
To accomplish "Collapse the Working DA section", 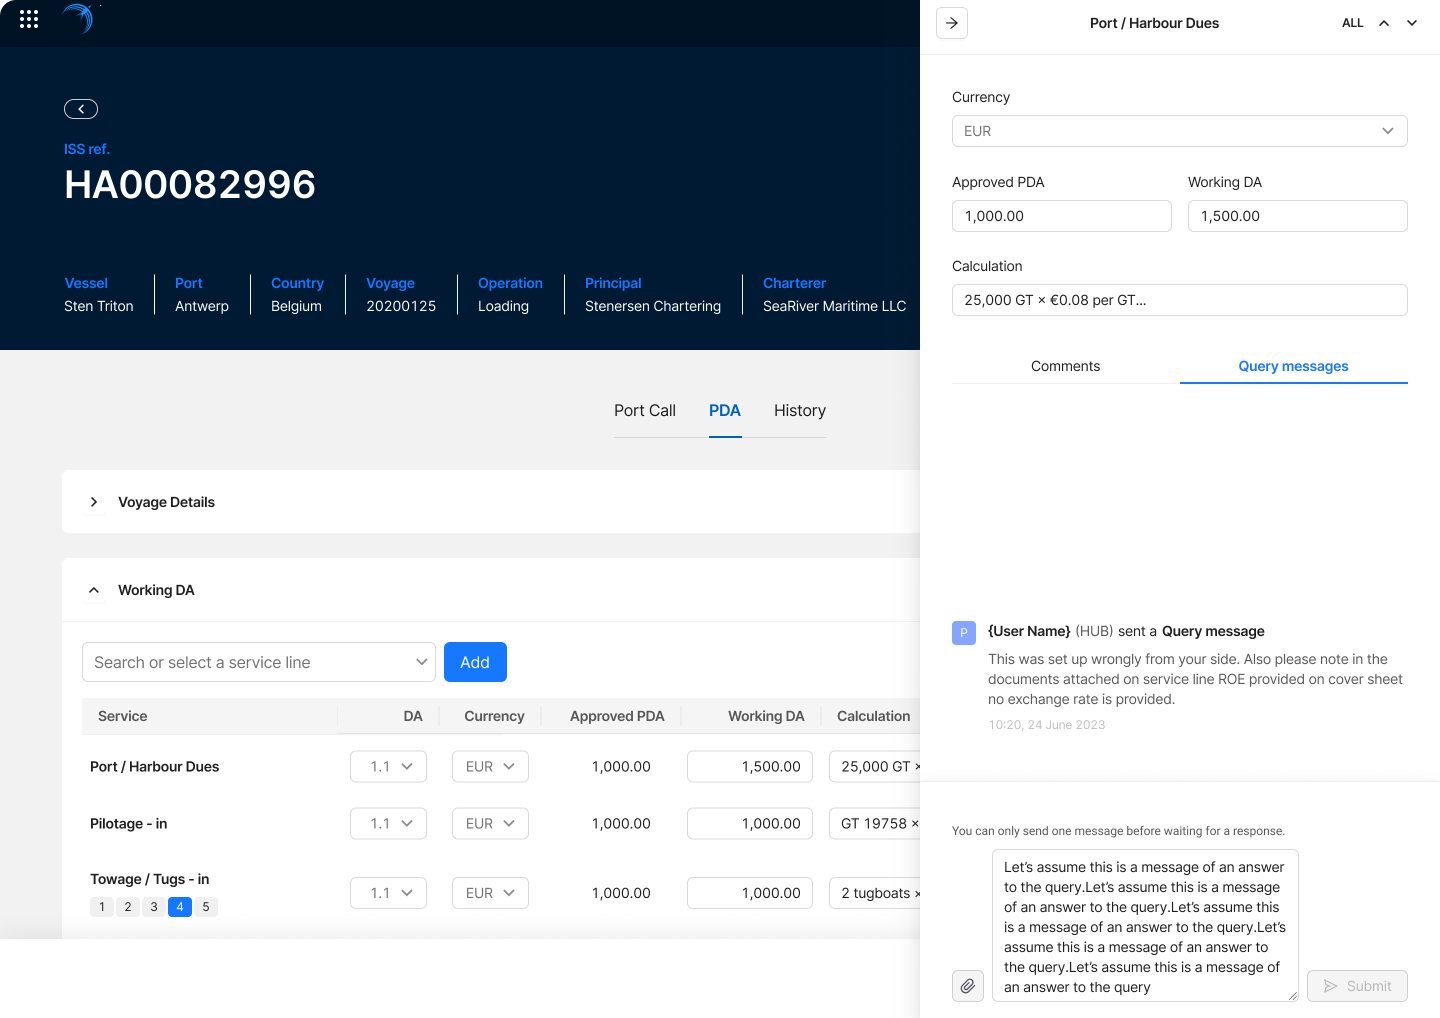I will tap(94, 590).
